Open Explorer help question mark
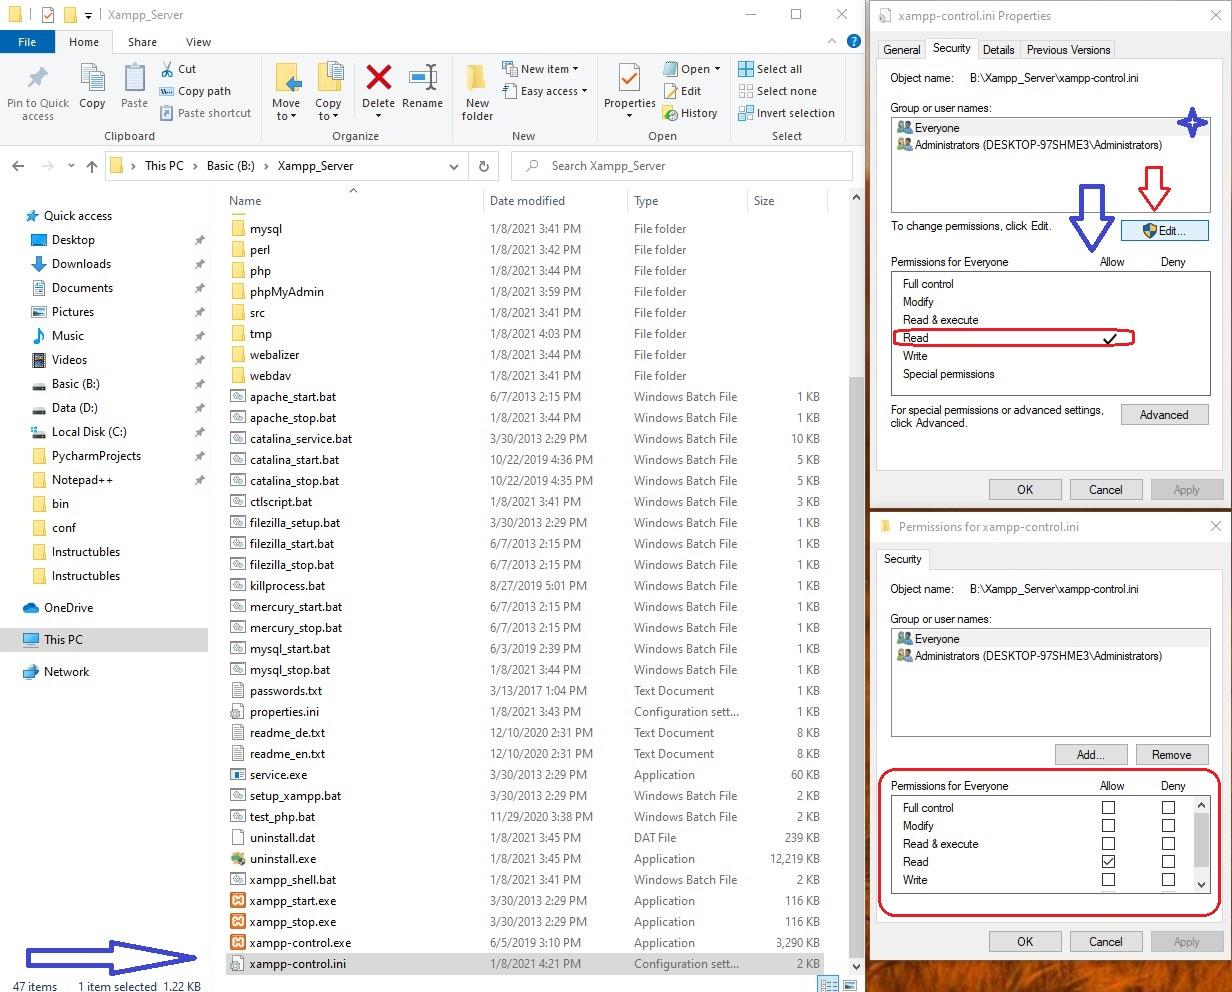1232x992 pixels. (853, 42)
